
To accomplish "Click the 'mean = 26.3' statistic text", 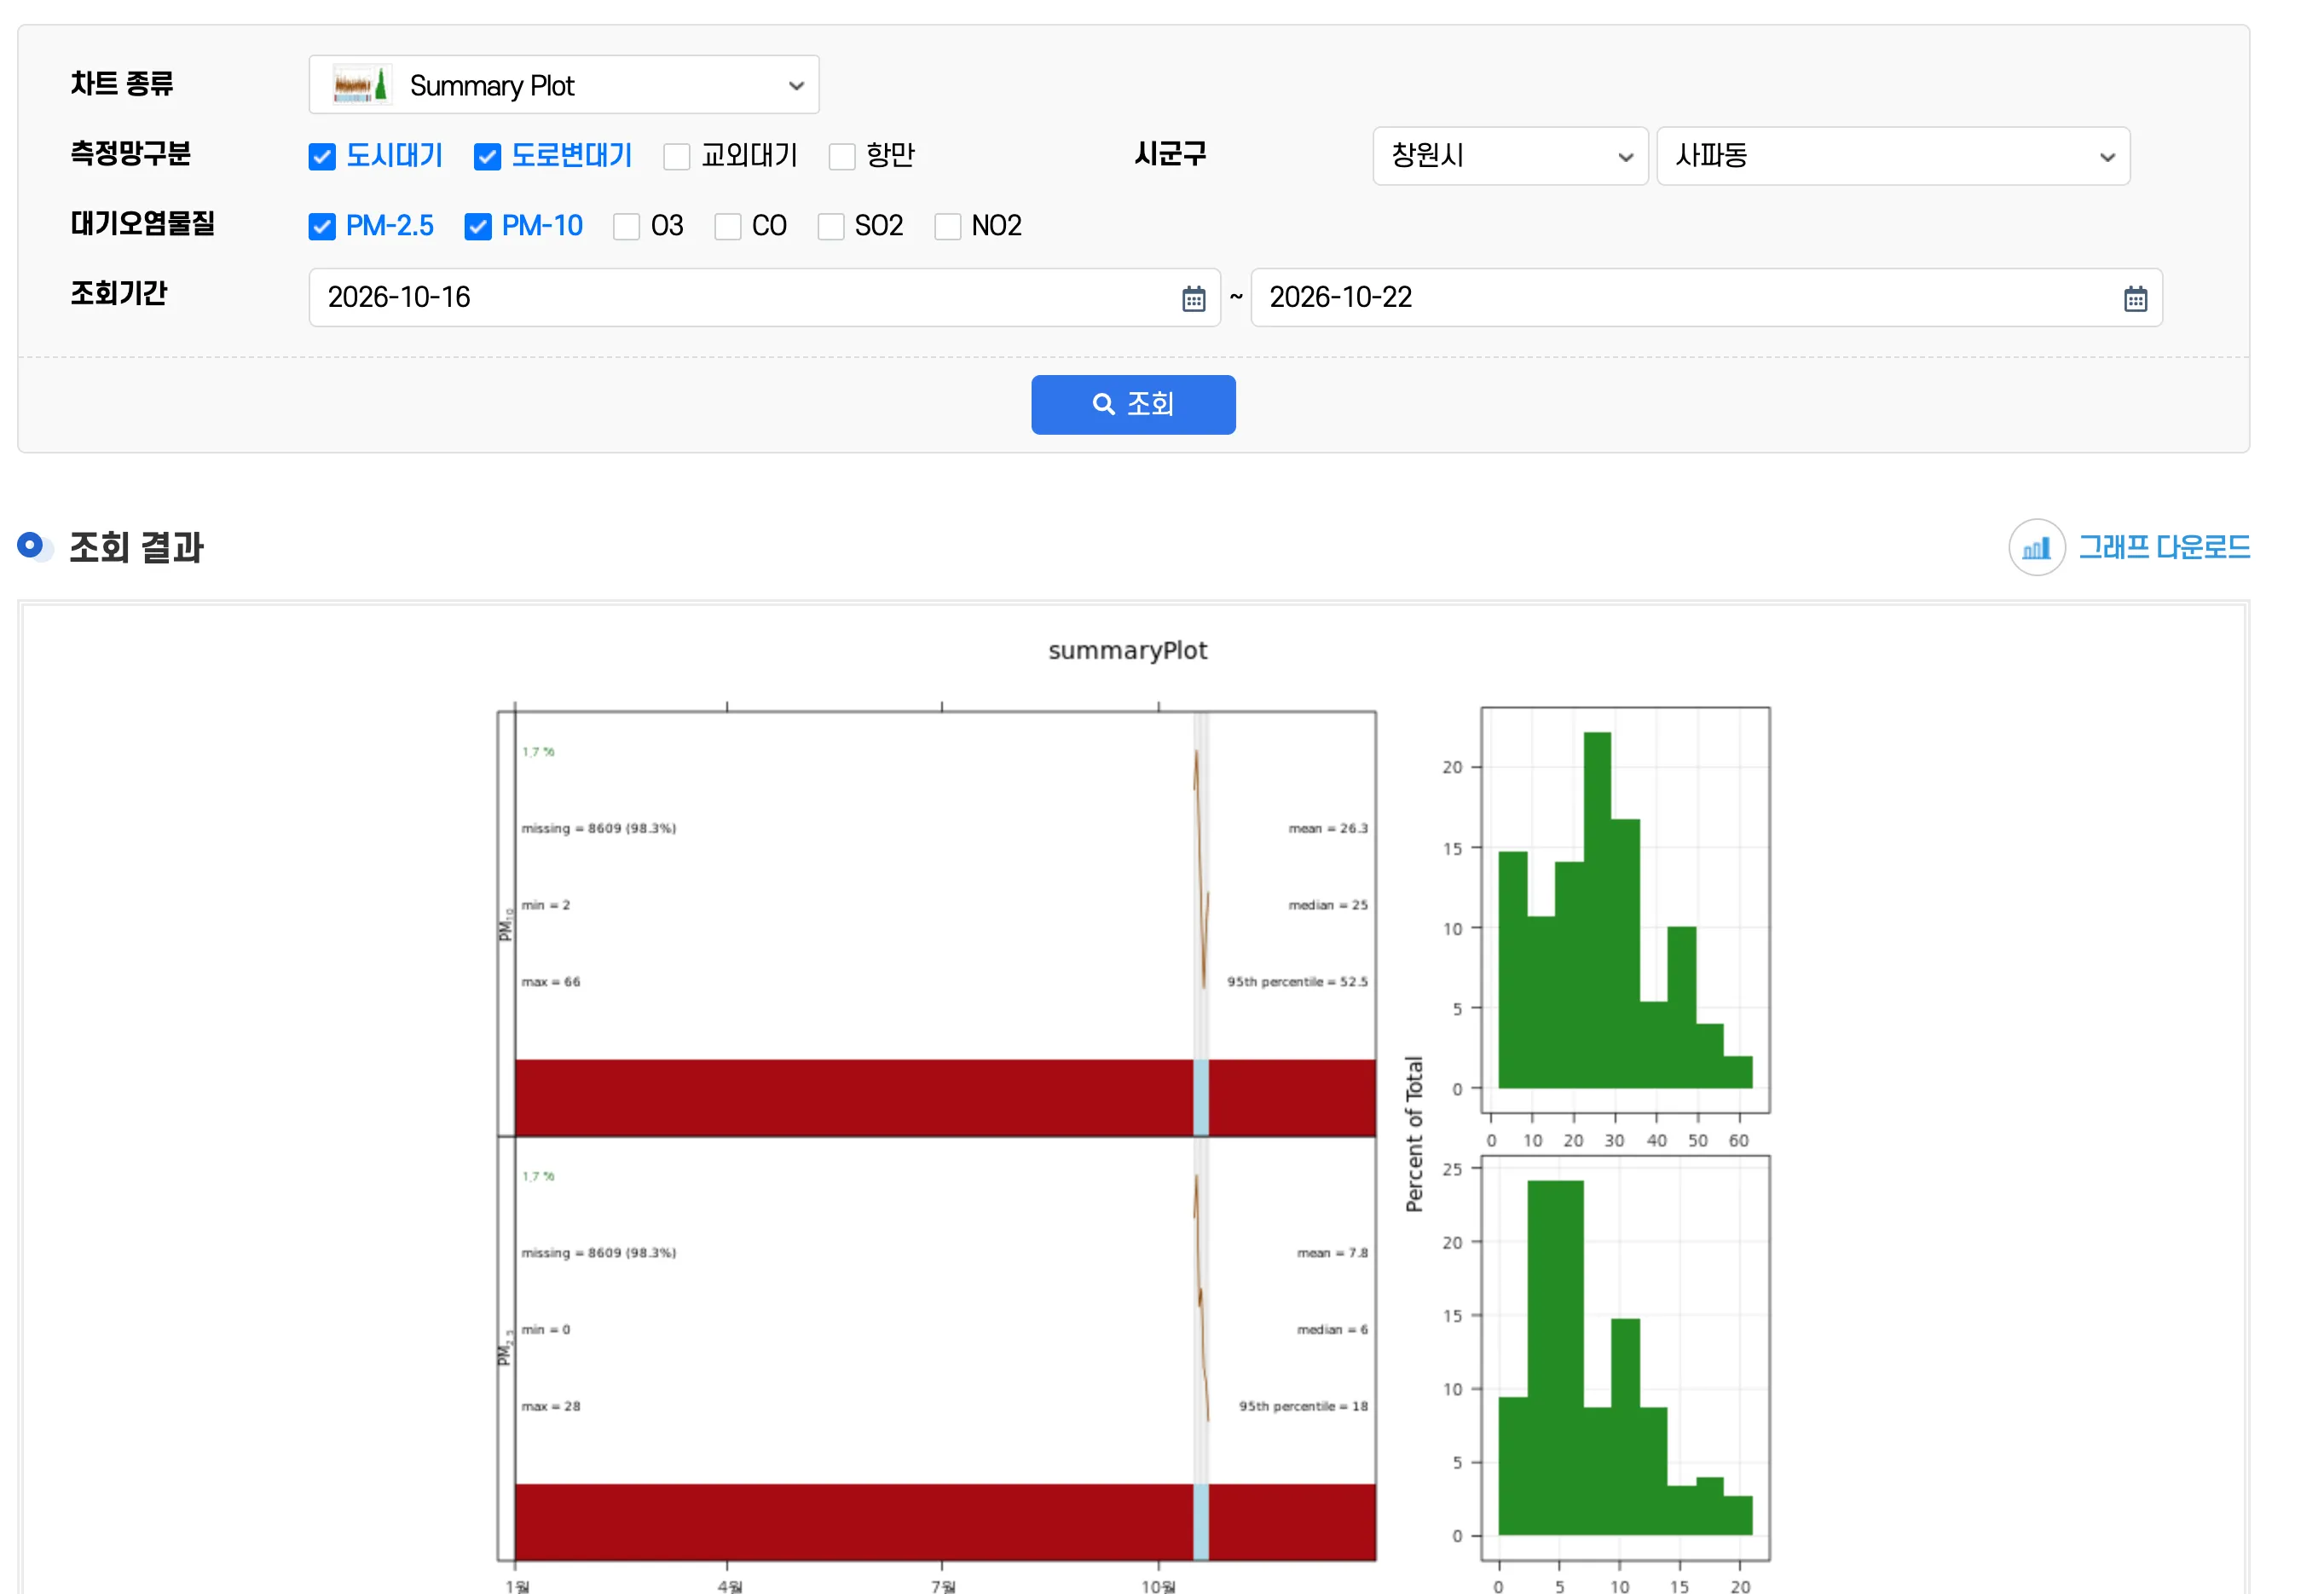I will click(x=1328, y=828).
